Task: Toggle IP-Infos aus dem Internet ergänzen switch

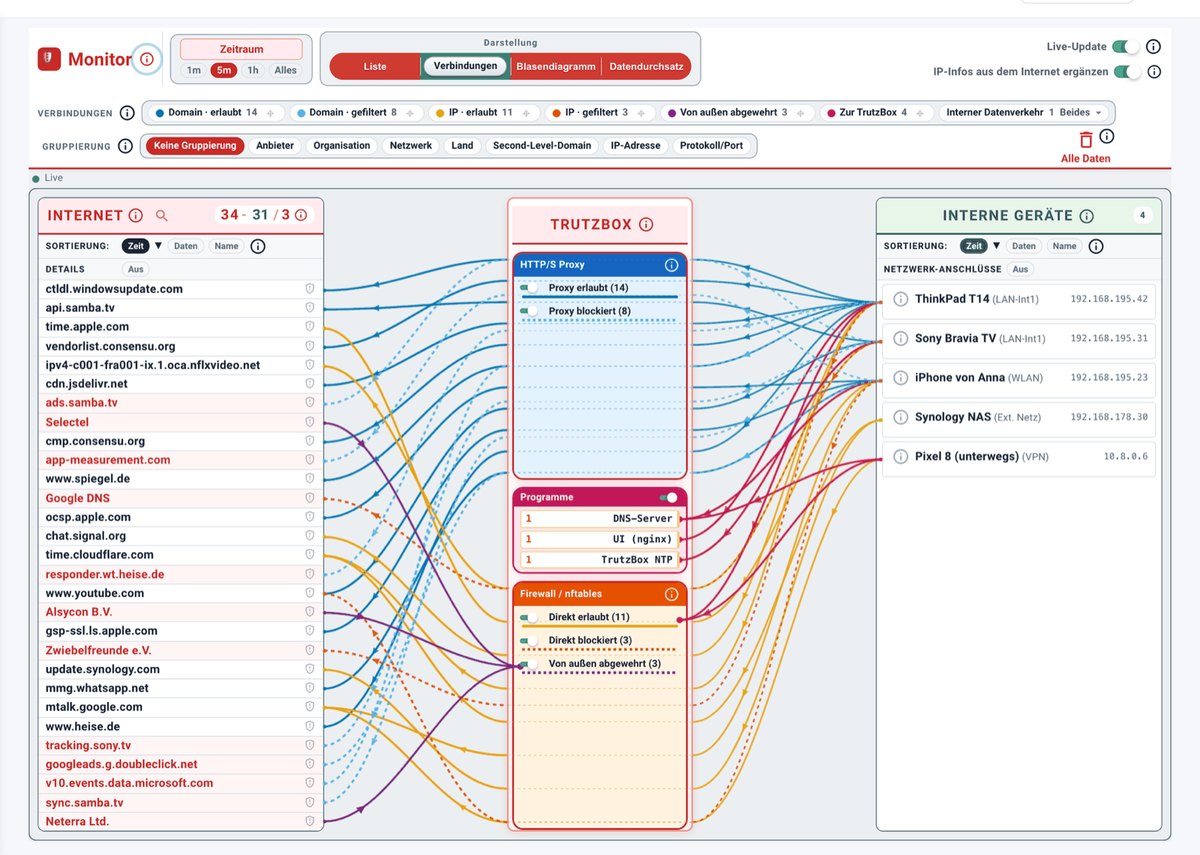Action: click(1127, 72)
